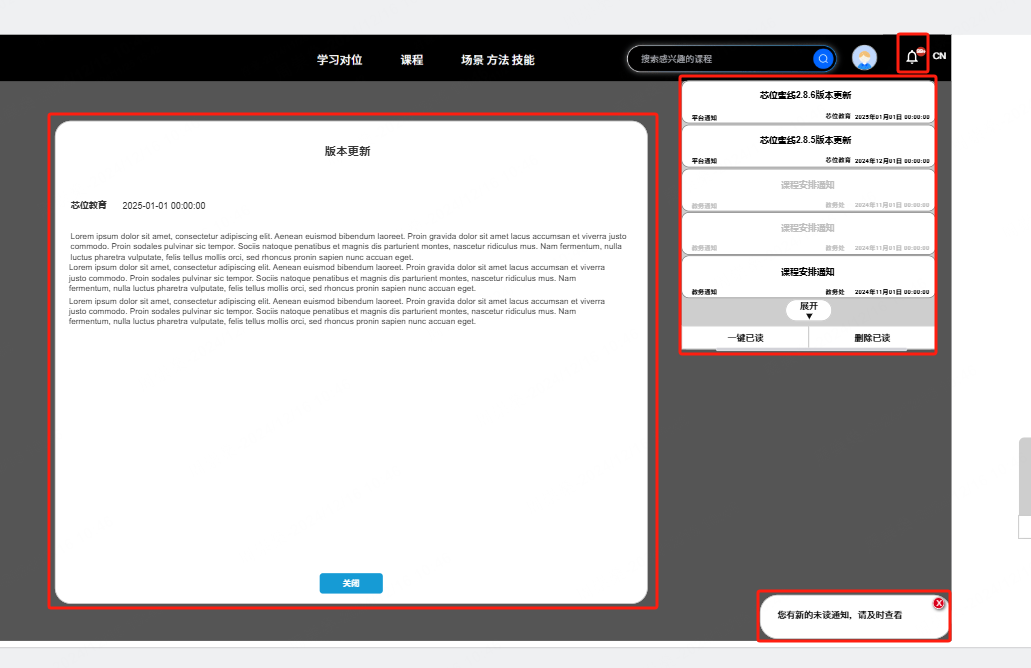The width and height of the screenshot is (1031, 668).
Task: Open the profile avatar menu
Action: pyautogui.click(x=863, y=58)
